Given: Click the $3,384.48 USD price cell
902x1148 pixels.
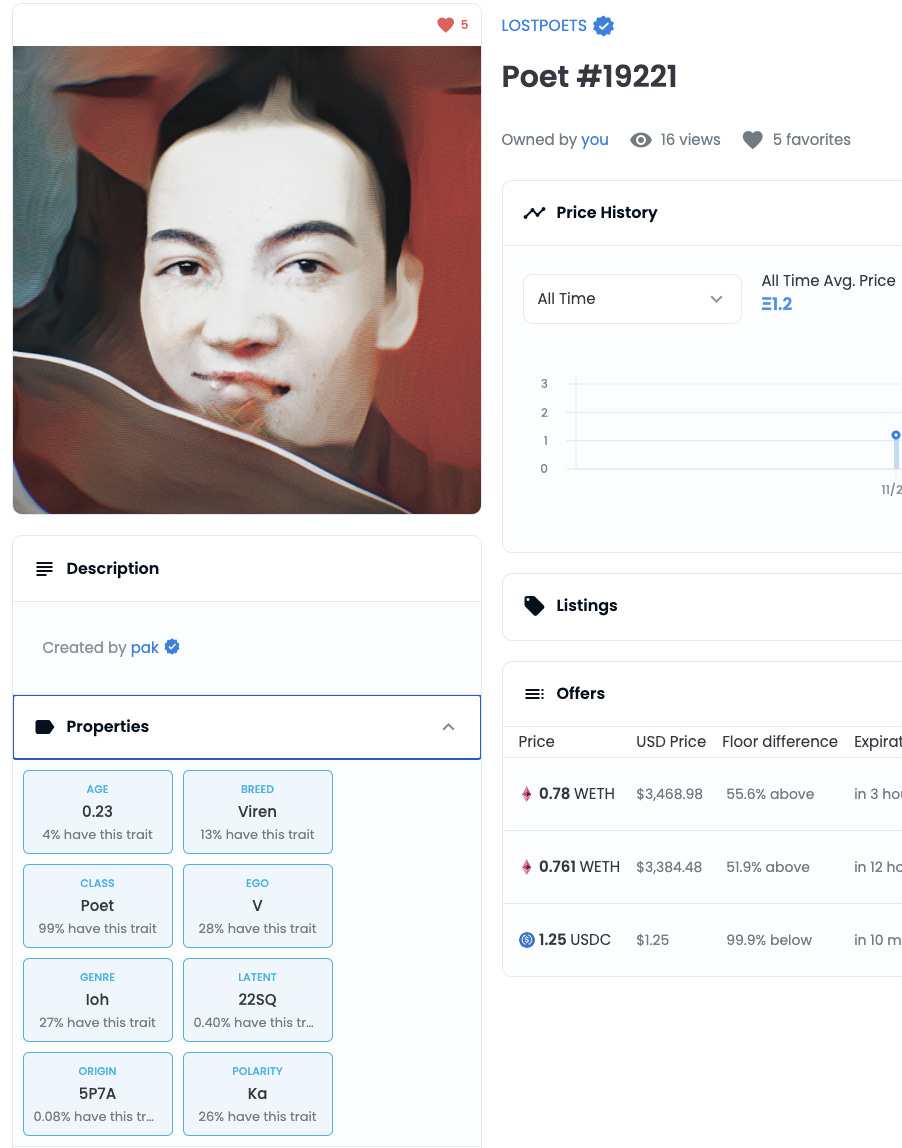Looking at the screenshot, I should pos(669,868).
